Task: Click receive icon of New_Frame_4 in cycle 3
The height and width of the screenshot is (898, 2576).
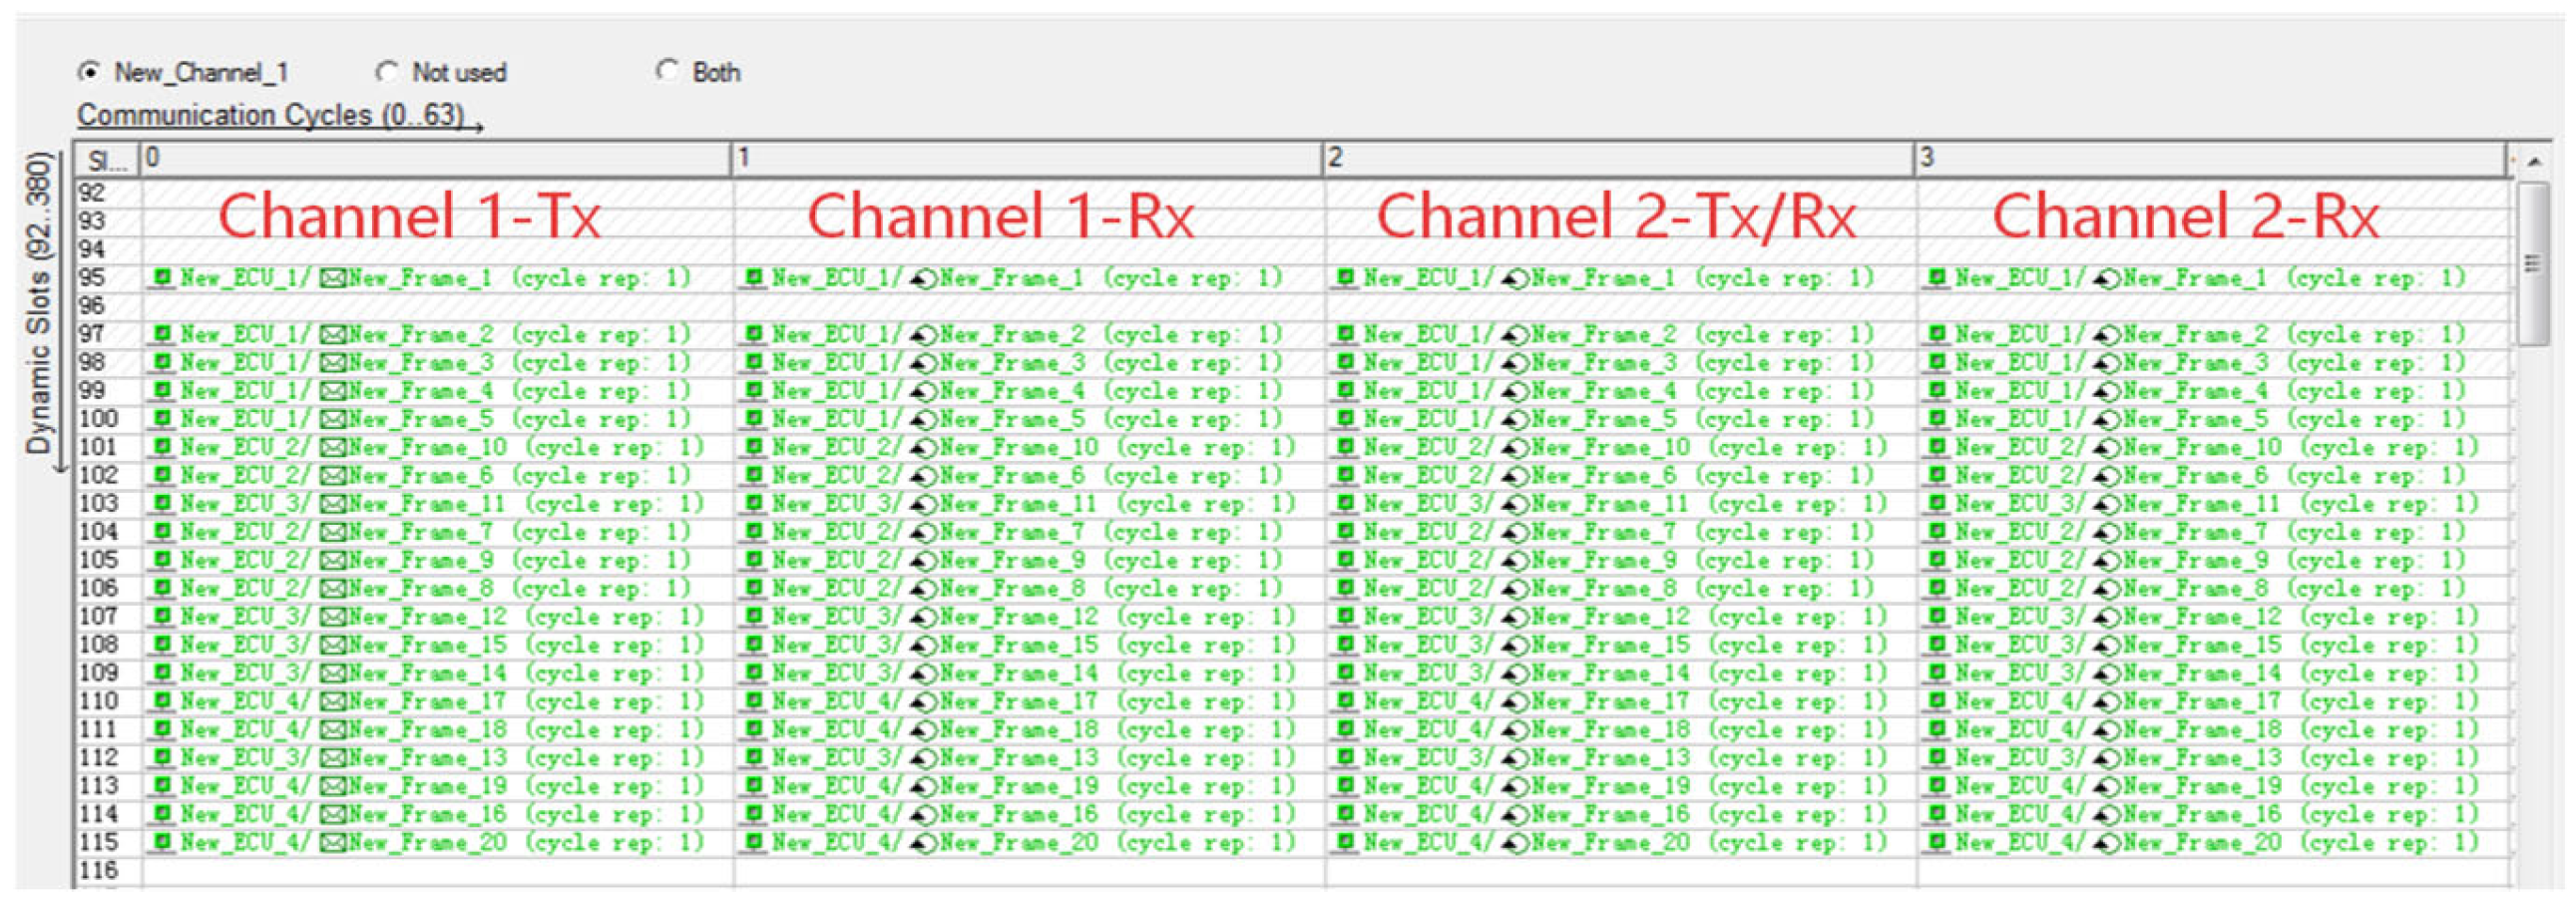Action: click(2108, 391)
